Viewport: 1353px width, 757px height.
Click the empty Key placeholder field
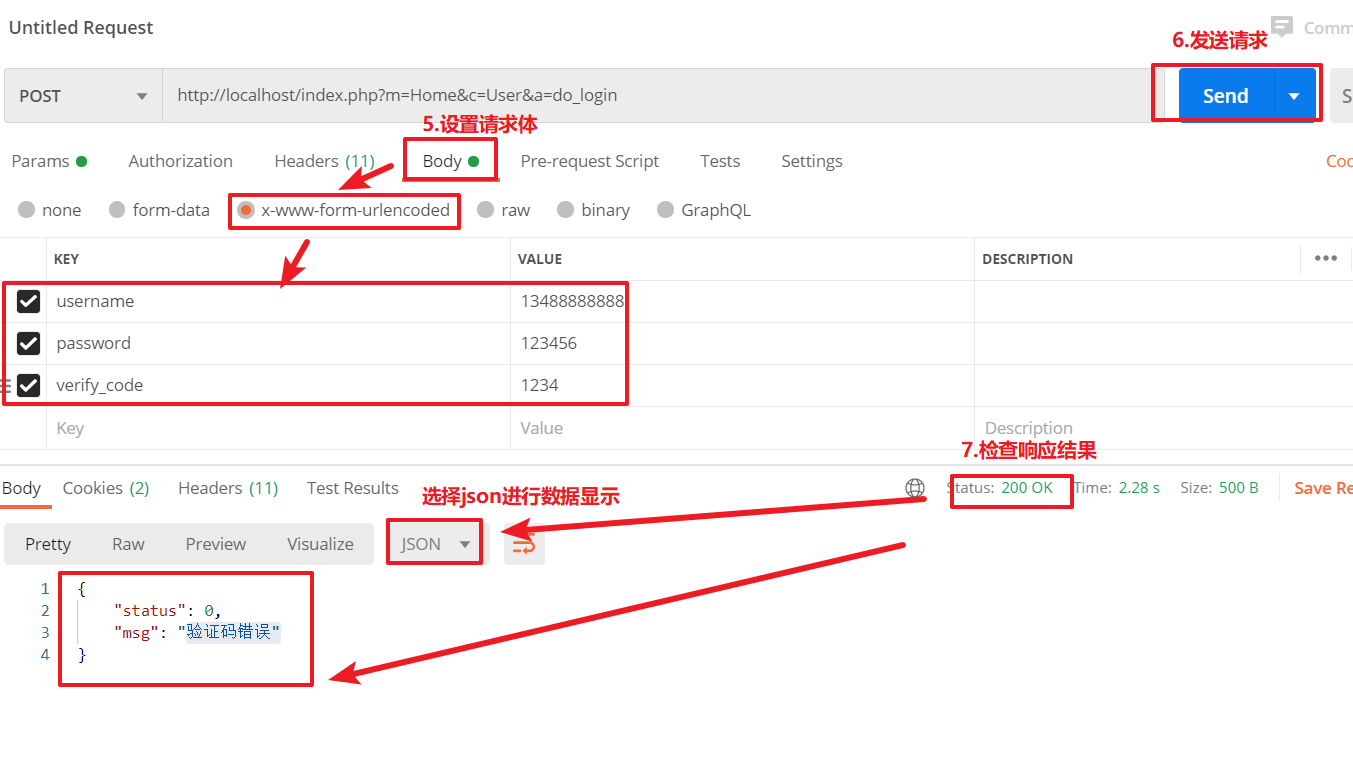(278, 428)
